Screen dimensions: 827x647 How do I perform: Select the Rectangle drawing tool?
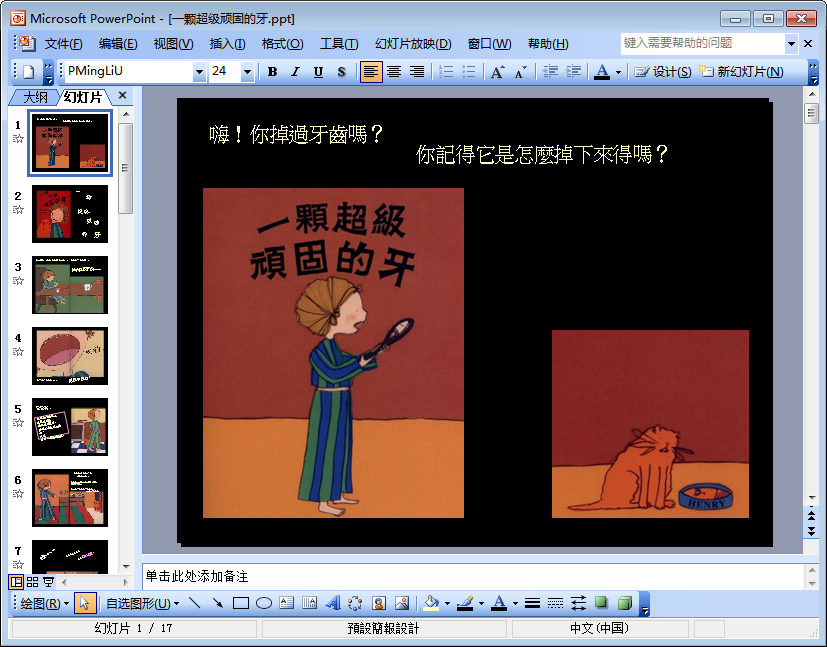[x=241, y=603]
